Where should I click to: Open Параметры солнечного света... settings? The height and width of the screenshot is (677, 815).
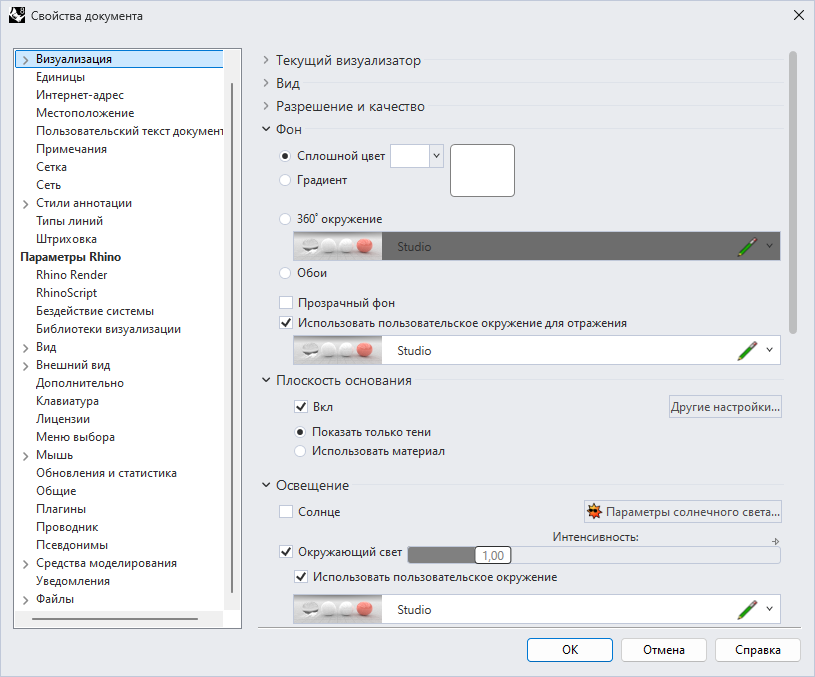(x=683, y=512)
